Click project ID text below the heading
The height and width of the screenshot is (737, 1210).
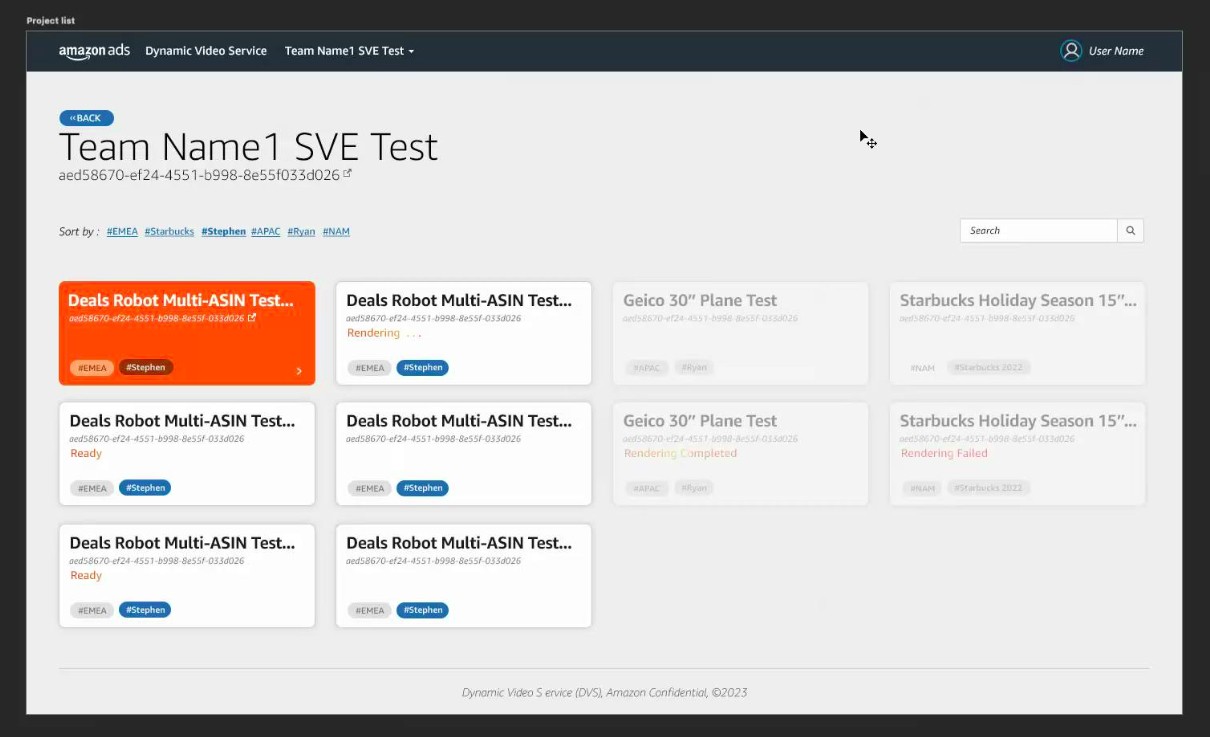(x=199, y=175)
